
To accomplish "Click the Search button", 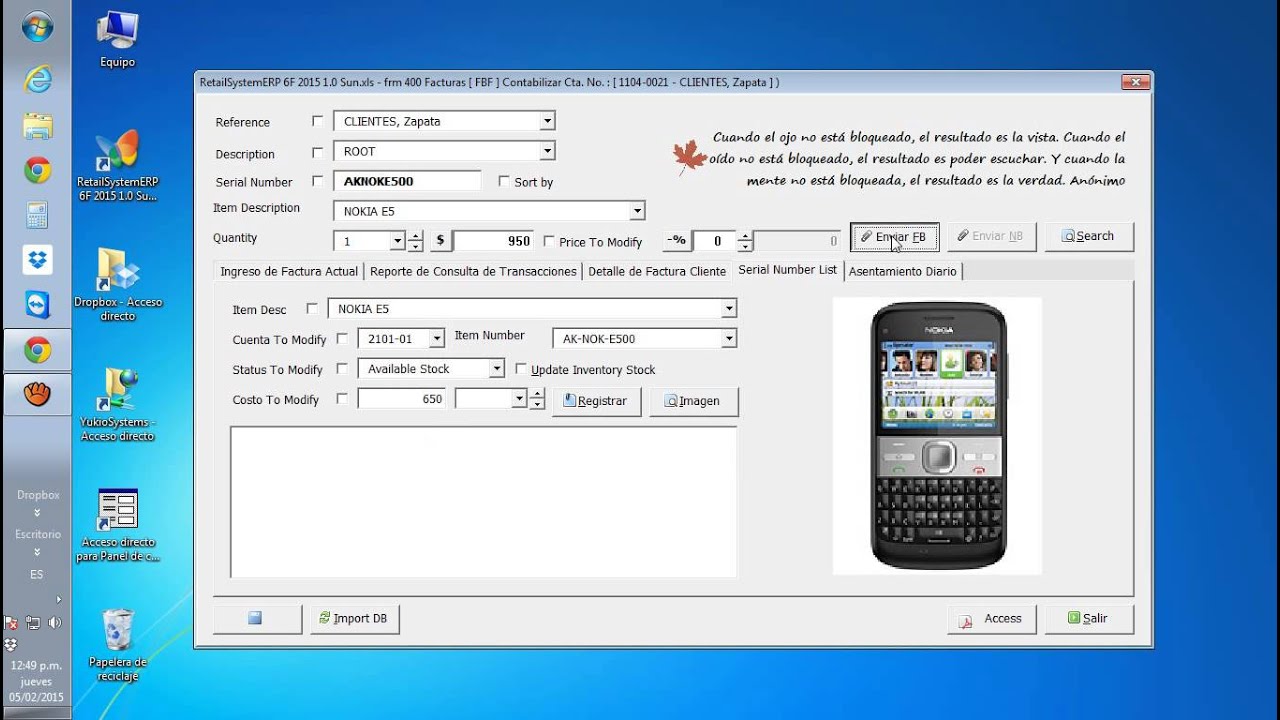I will [x=1089, y=236].
